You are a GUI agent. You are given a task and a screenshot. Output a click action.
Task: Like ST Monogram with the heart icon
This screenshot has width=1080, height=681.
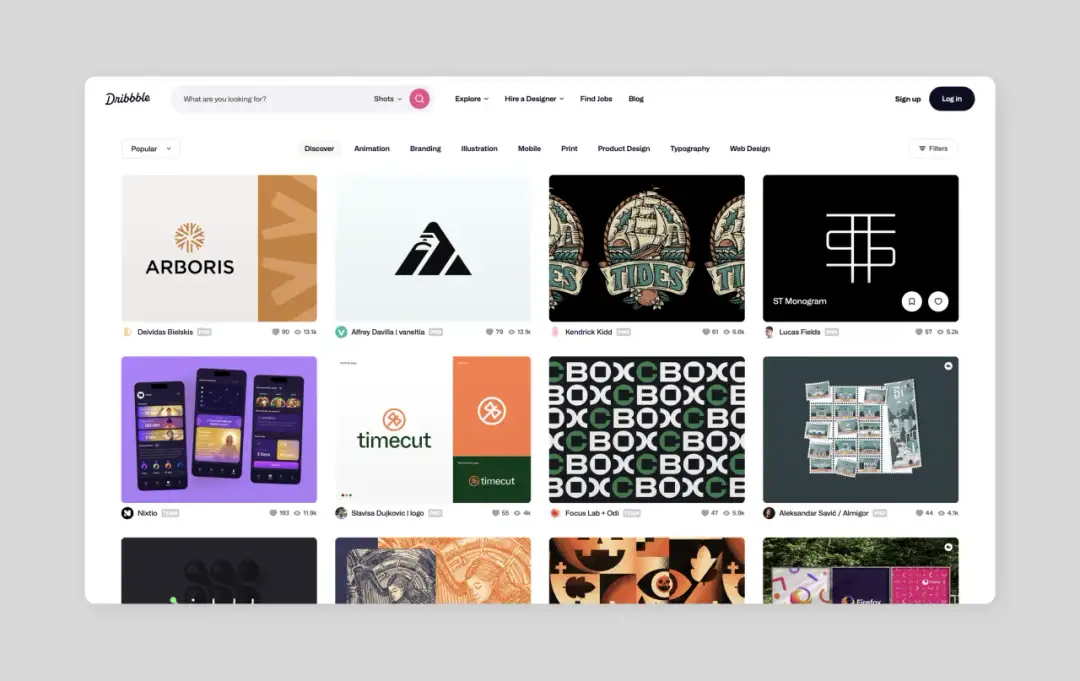937,300
